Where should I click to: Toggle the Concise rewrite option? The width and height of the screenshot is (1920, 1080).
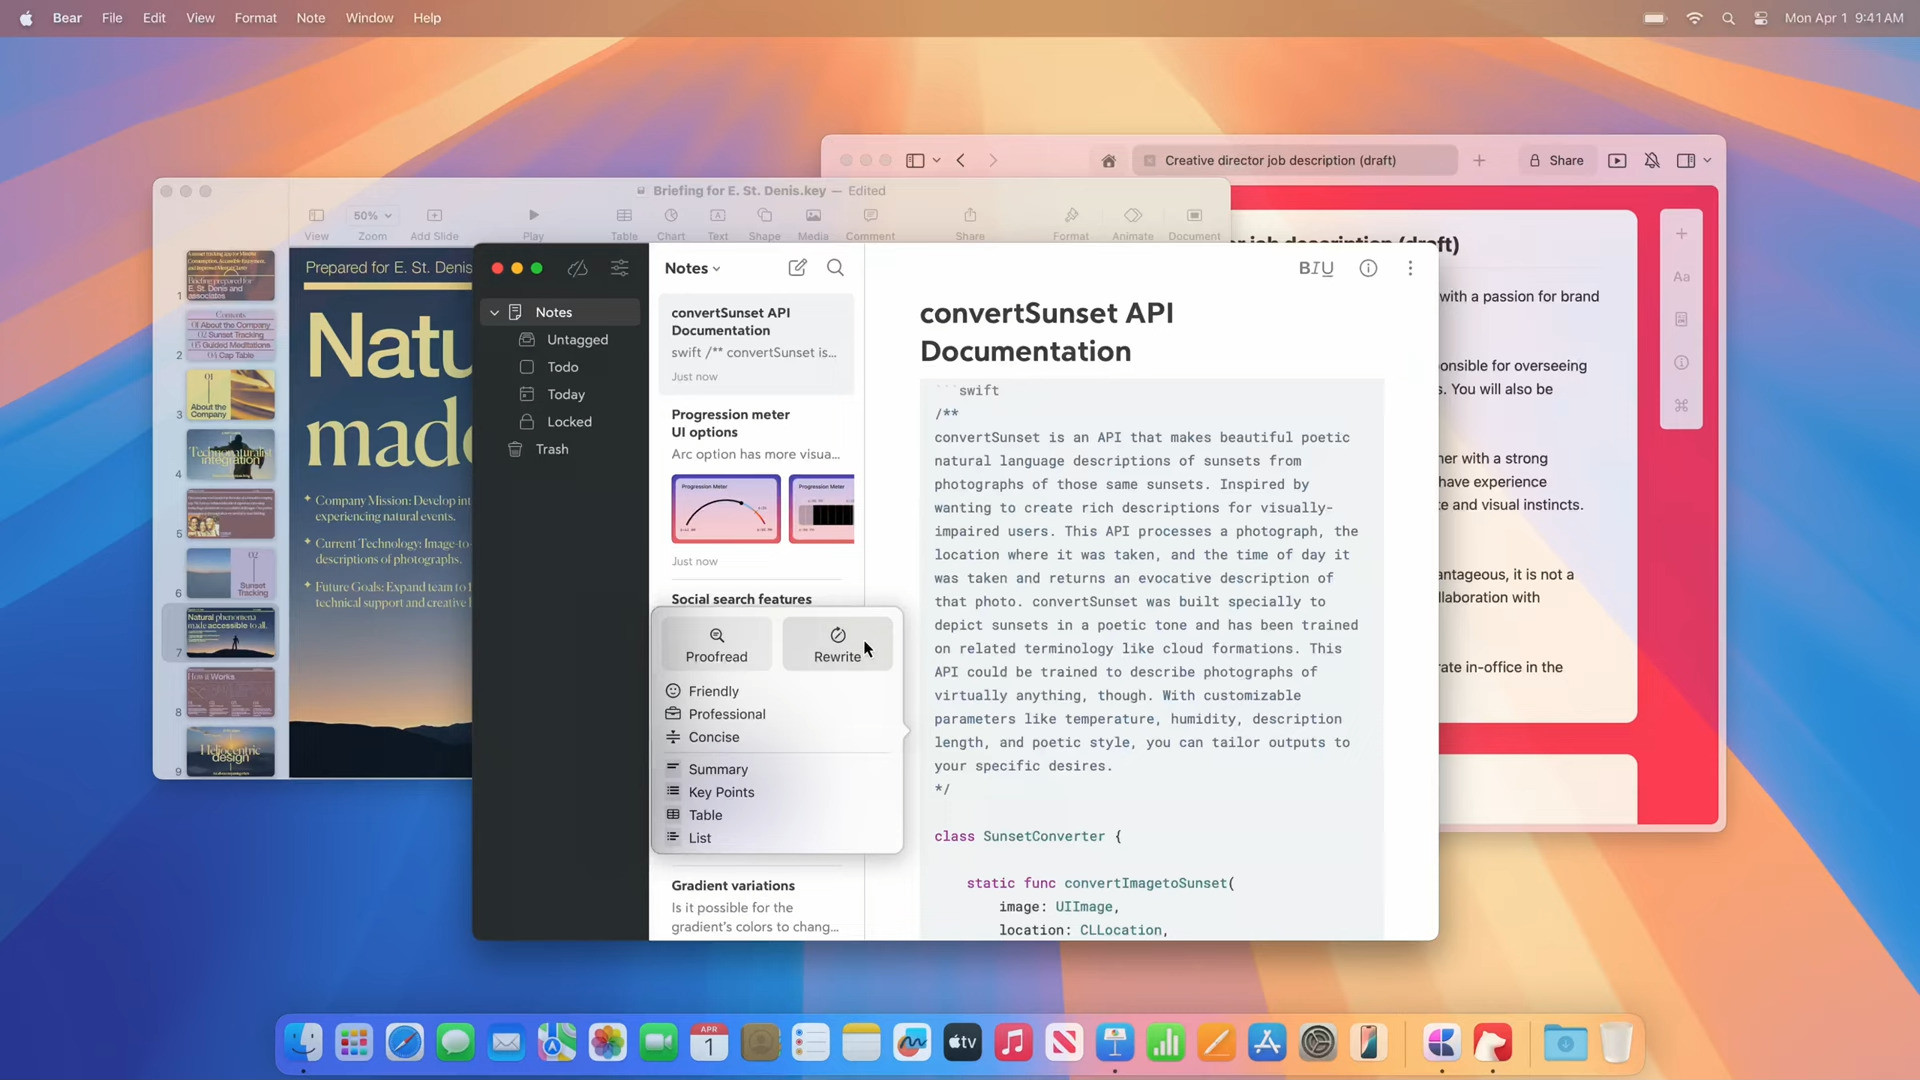click(713, 736)
